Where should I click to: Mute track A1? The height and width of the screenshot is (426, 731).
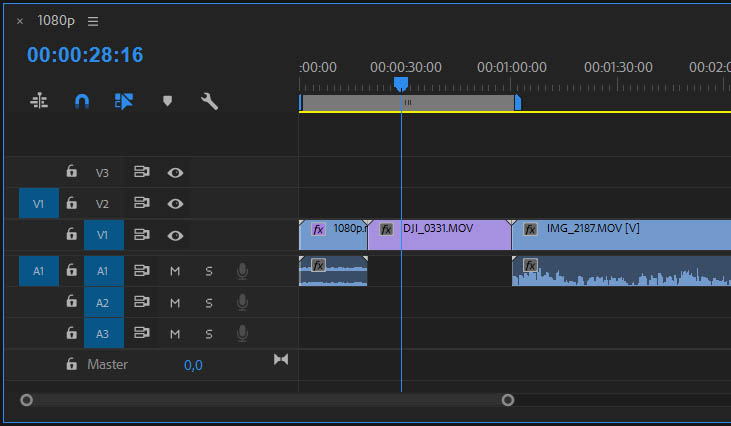point(175,271)
